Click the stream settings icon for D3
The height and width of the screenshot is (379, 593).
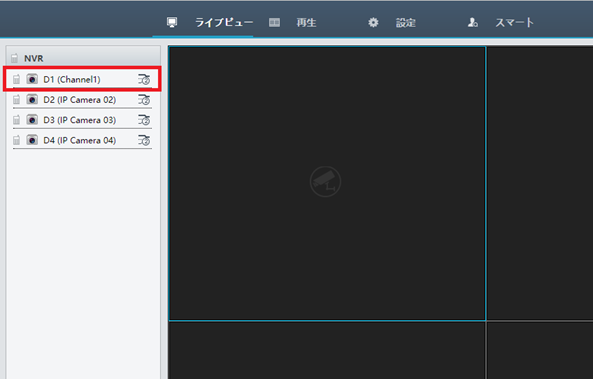[144, 120]
